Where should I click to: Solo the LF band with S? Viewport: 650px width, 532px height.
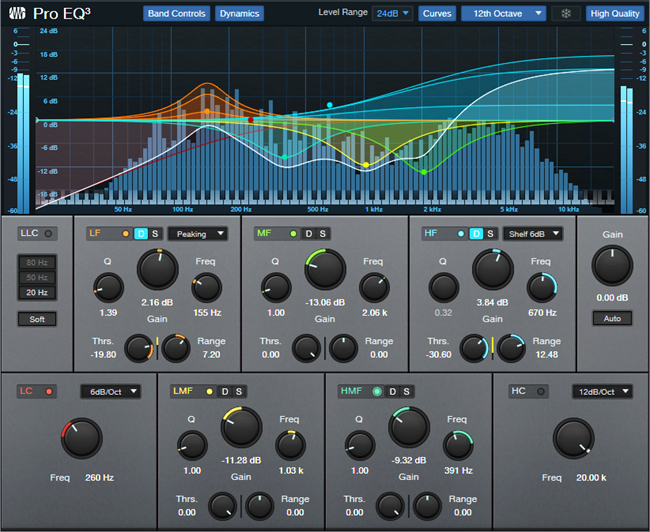pyautogui.click(x=155, y=234)
